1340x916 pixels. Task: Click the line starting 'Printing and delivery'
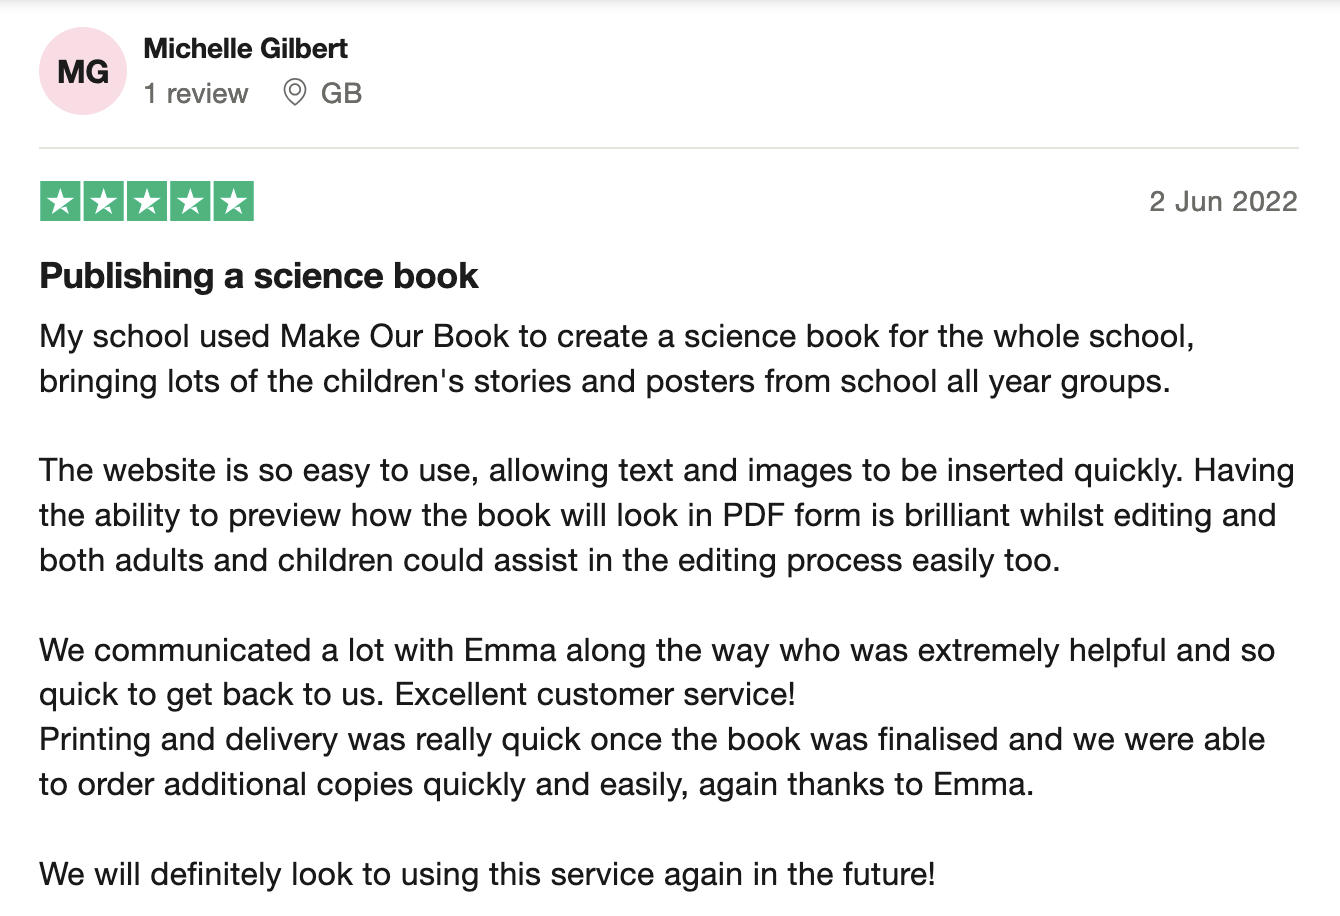(652, 739)
